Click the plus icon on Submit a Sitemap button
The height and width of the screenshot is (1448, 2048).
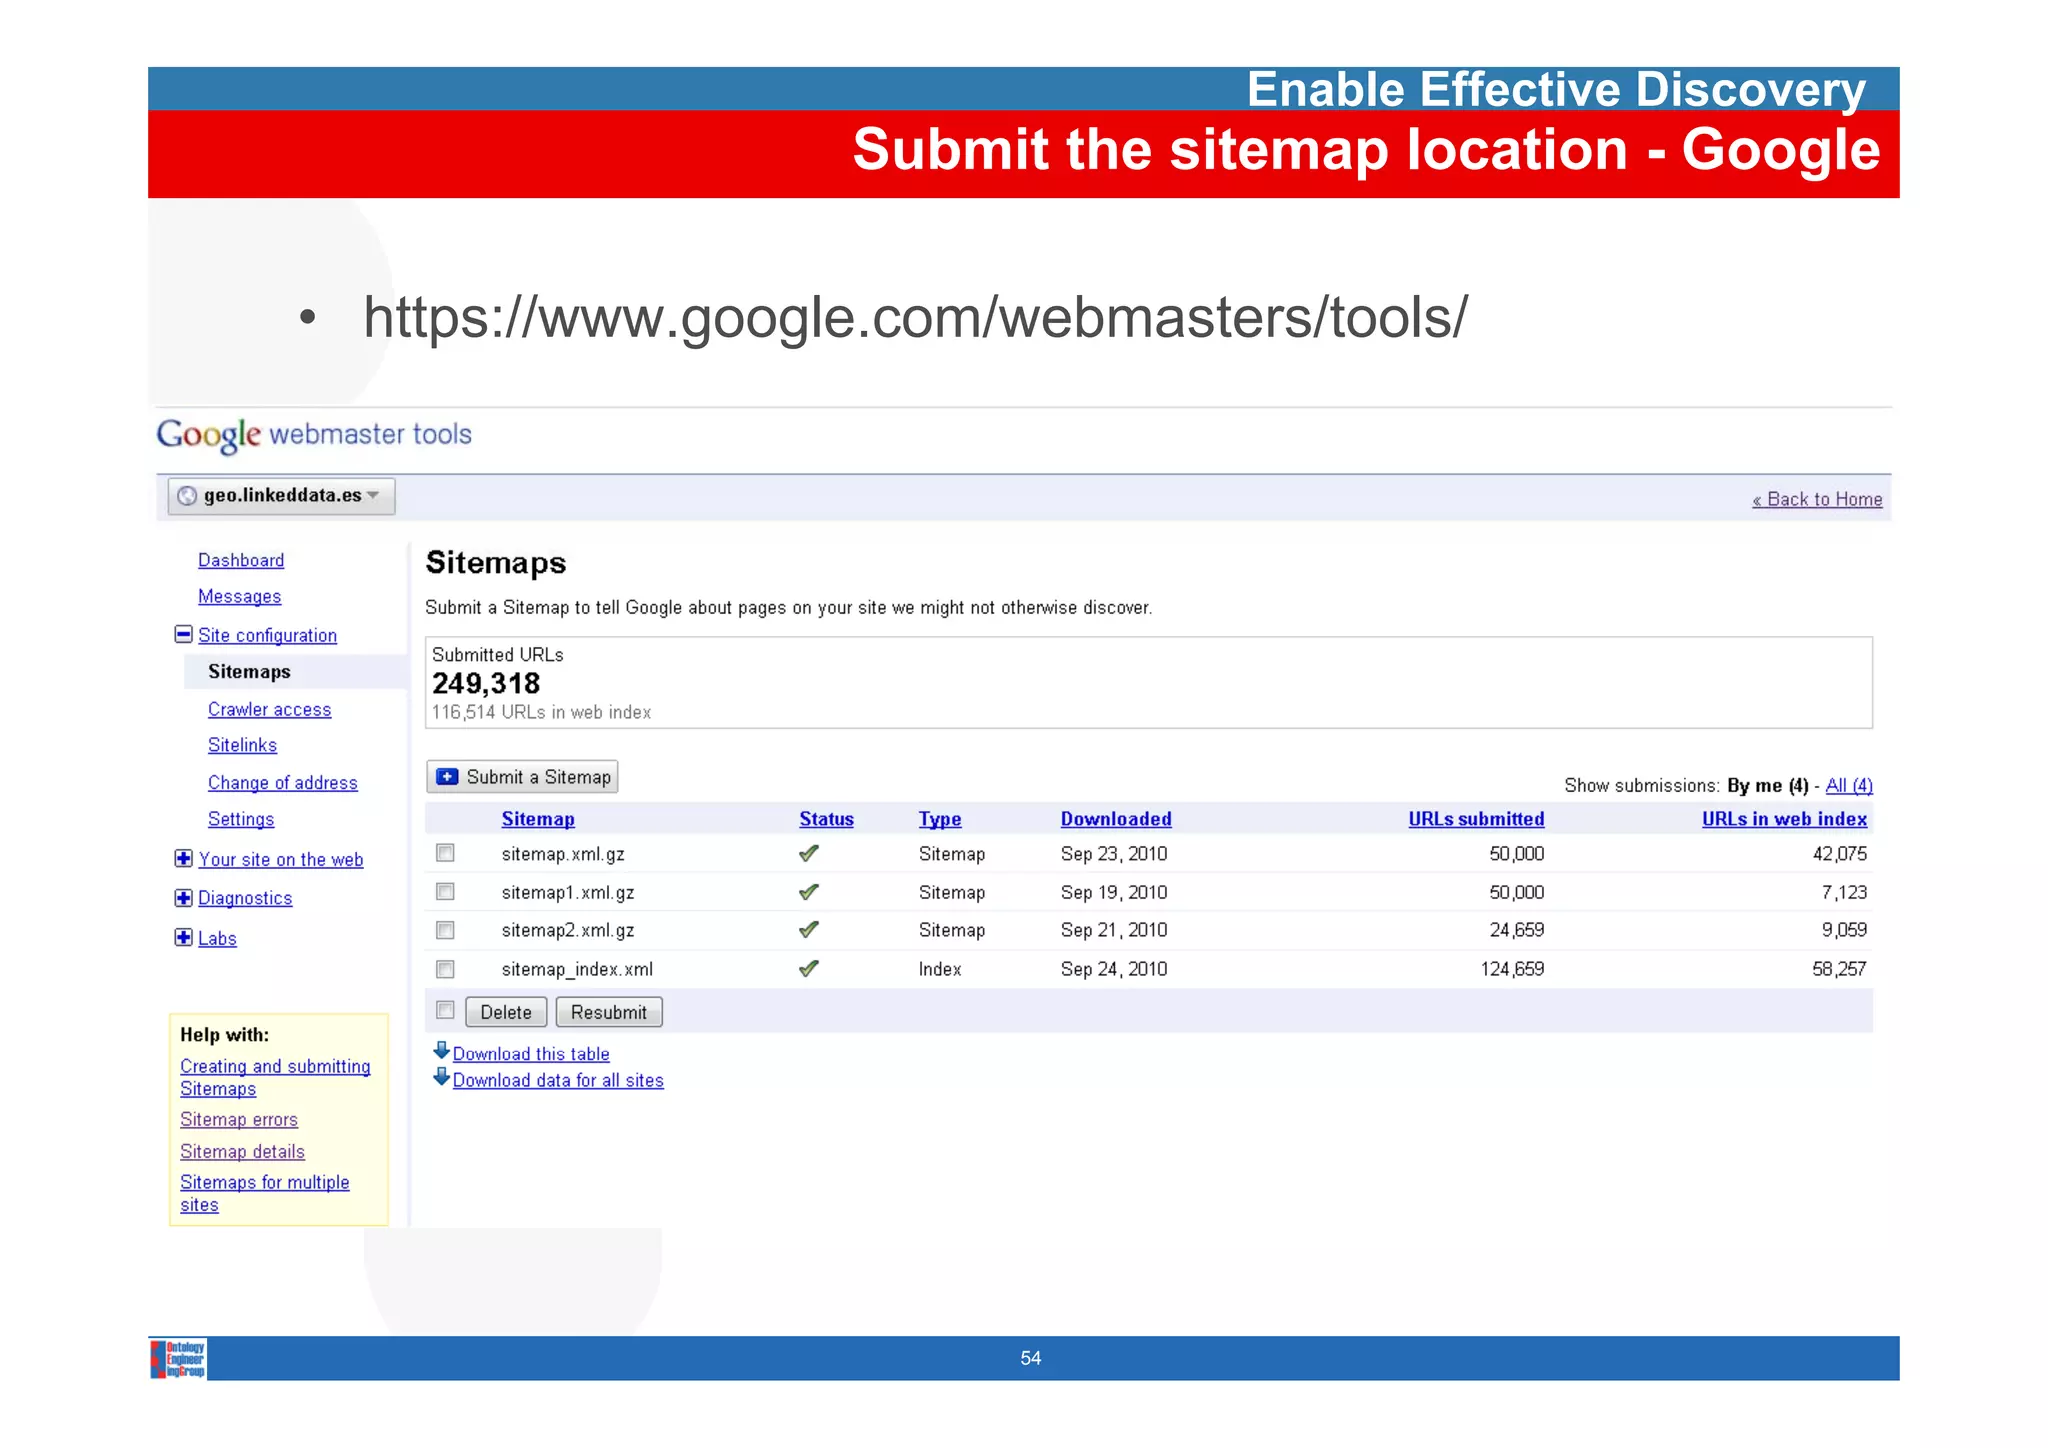[x=447, y=777]
